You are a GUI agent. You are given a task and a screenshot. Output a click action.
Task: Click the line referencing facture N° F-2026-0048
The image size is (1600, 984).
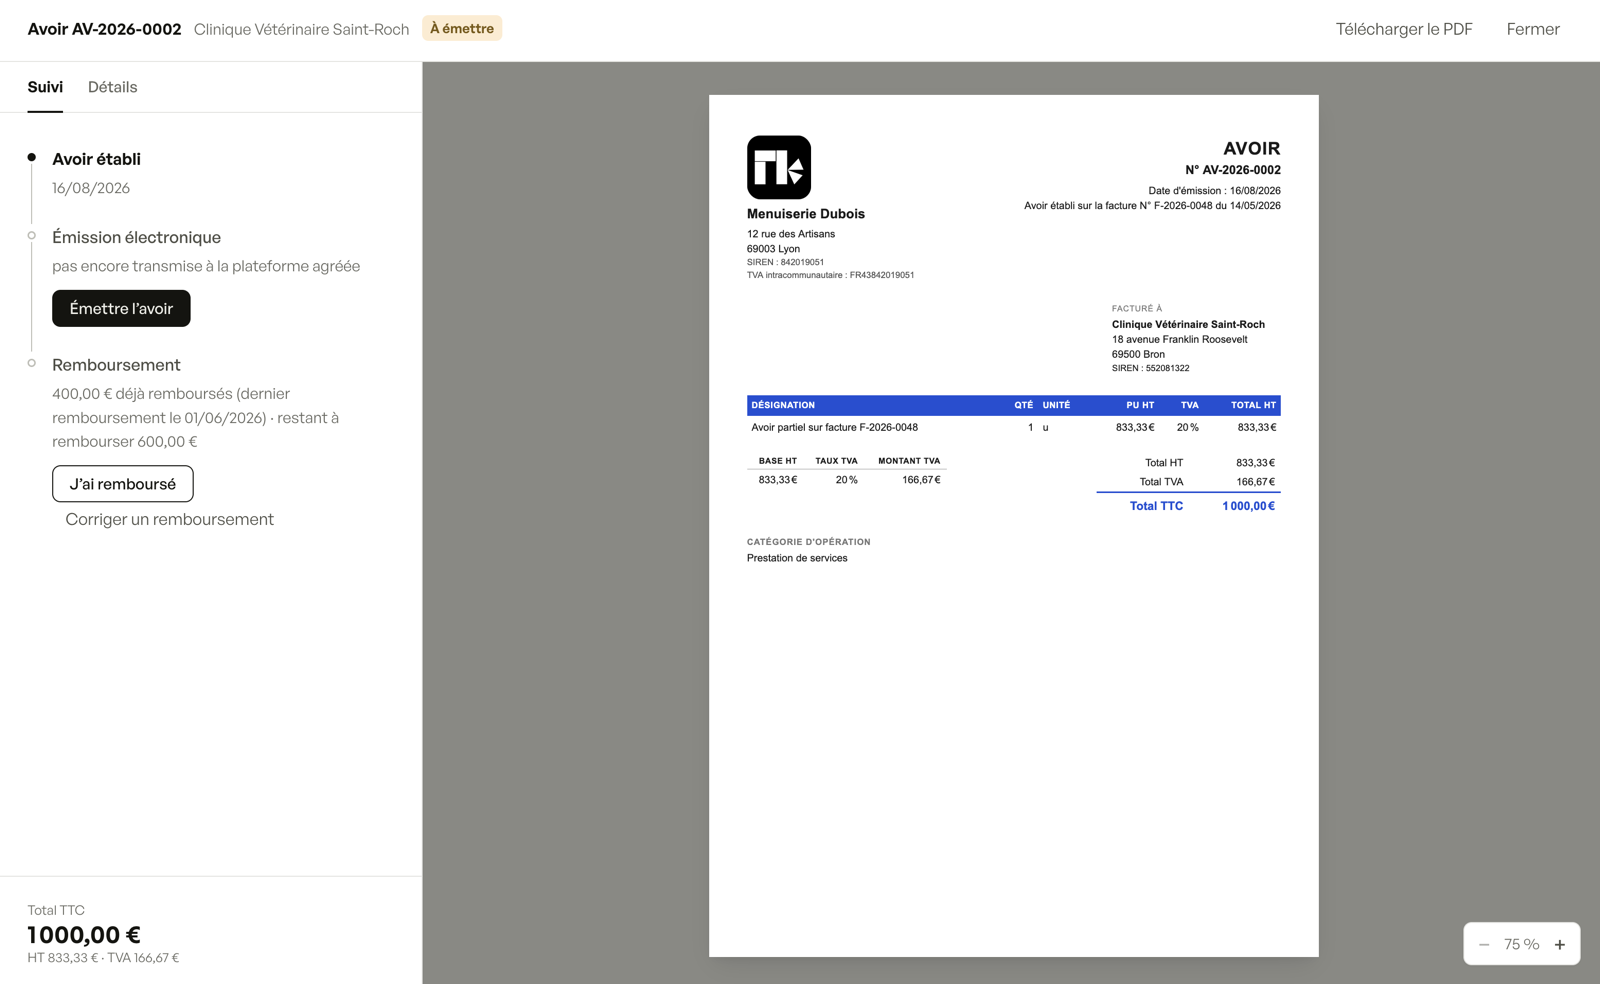(1152, 206)
